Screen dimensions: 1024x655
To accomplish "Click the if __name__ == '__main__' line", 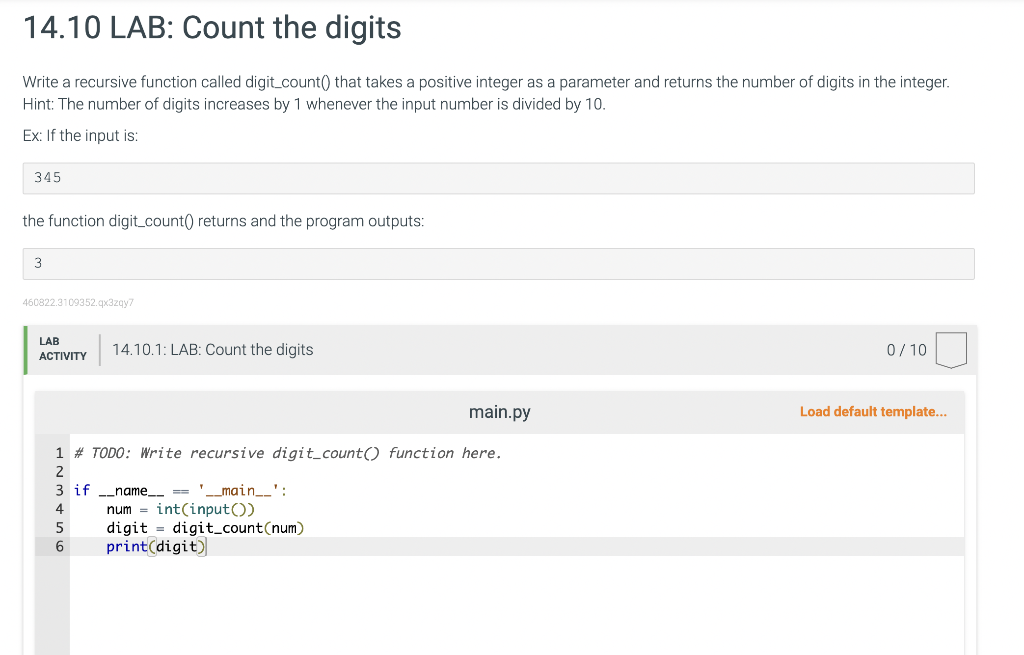I will 180,490.
